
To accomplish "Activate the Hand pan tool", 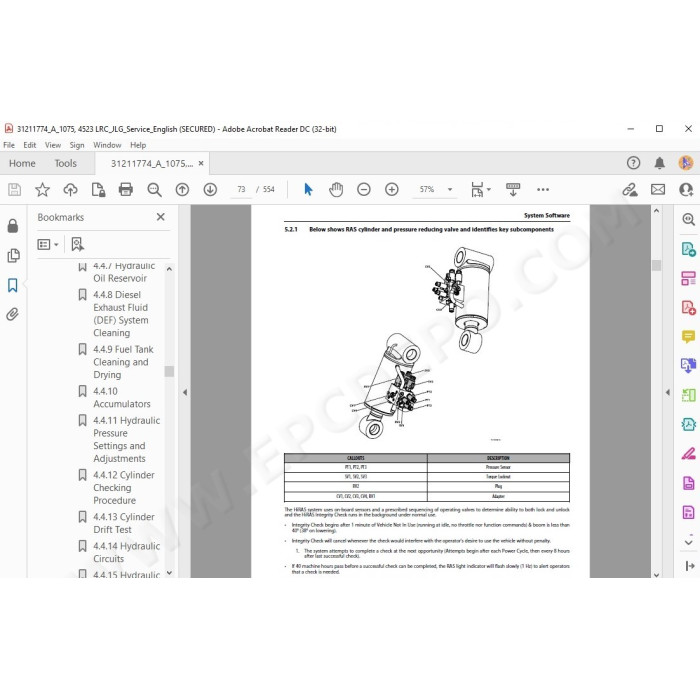I will 336,190.
